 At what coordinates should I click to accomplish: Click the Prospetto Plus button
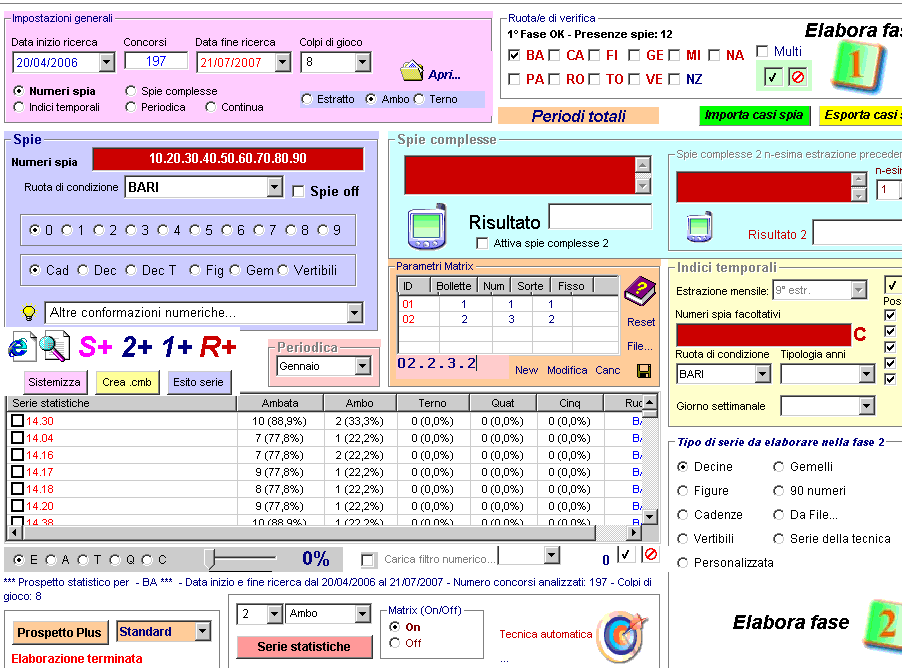tap(59, 632)
